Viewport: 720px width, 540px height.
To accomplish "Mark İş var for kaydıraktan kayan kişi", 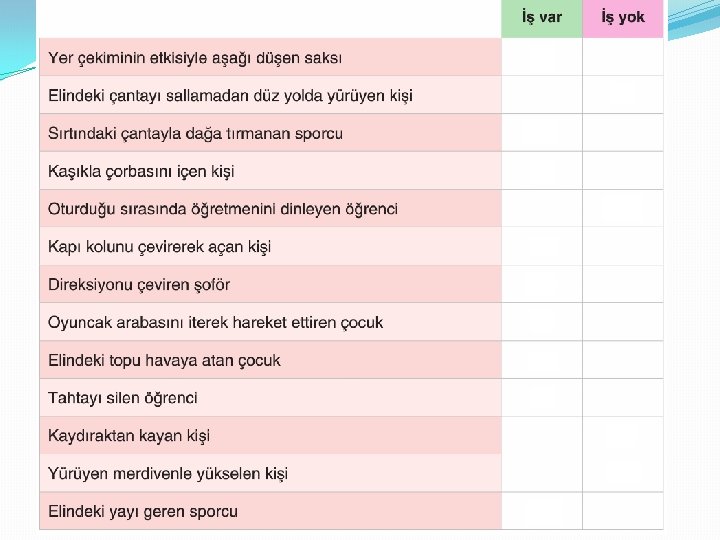I will pyautogui.click(x=541, y=436).
